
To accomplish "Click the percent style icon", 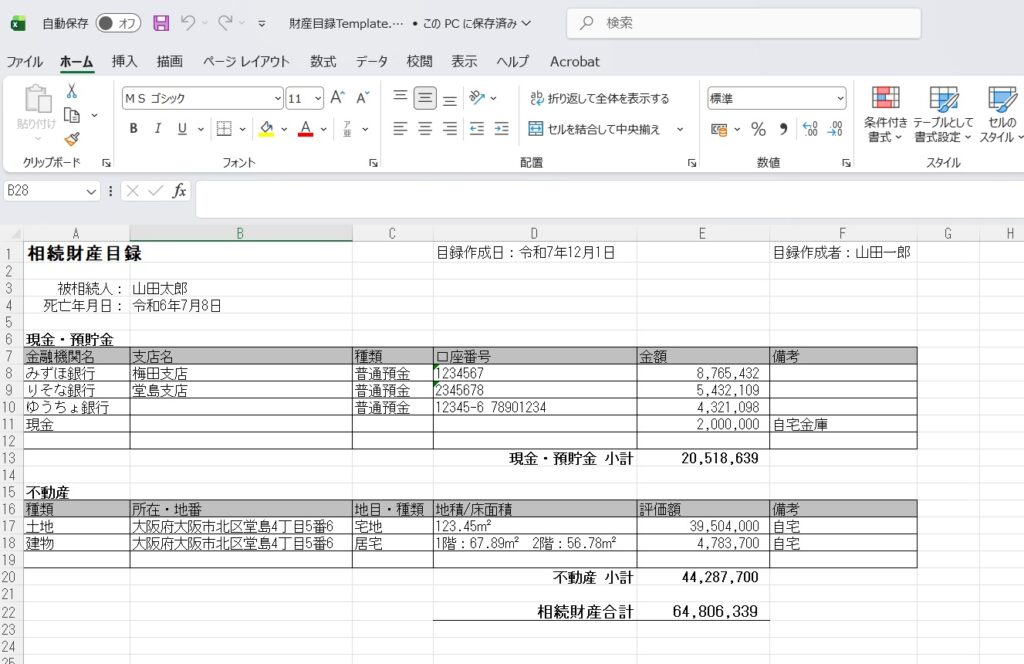I will click(758, 129).
